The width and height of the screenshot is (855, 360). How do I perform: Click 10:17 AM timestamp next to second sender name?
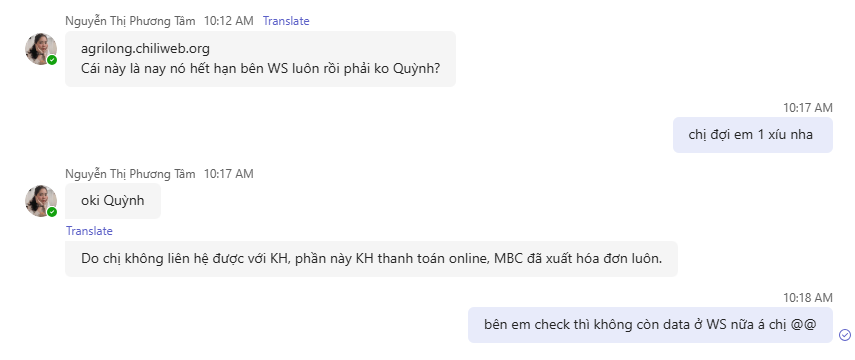[x=228, y=174]
